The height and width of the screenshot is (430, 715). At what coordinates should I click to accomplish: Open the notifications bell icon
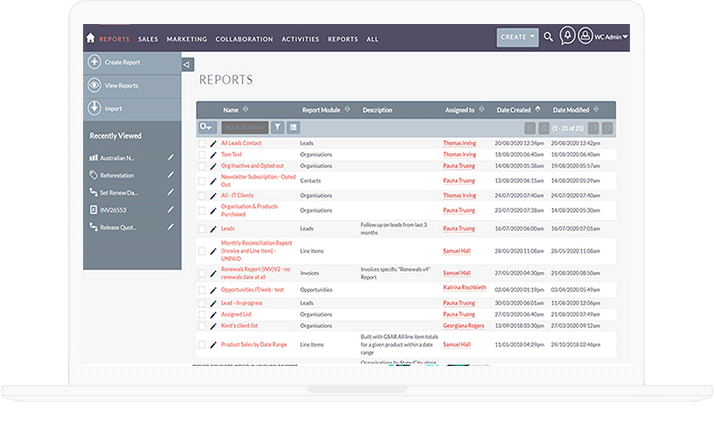pos(567,36)
